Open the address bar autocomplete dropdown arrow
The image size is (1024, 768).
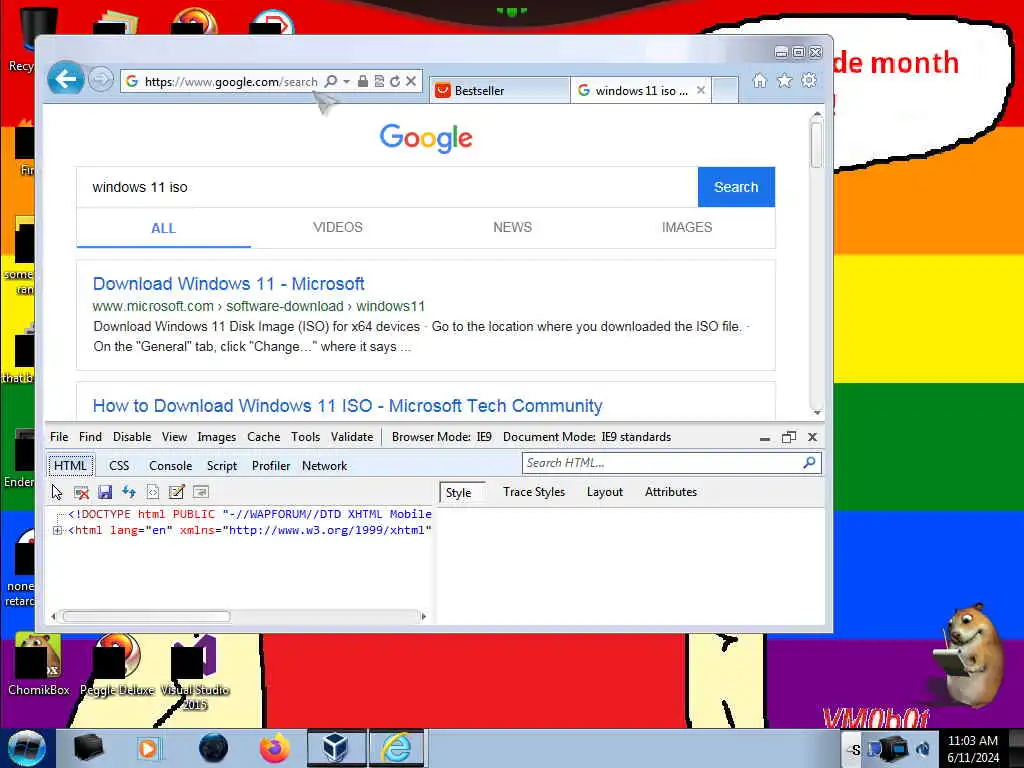tap(347, 82)
